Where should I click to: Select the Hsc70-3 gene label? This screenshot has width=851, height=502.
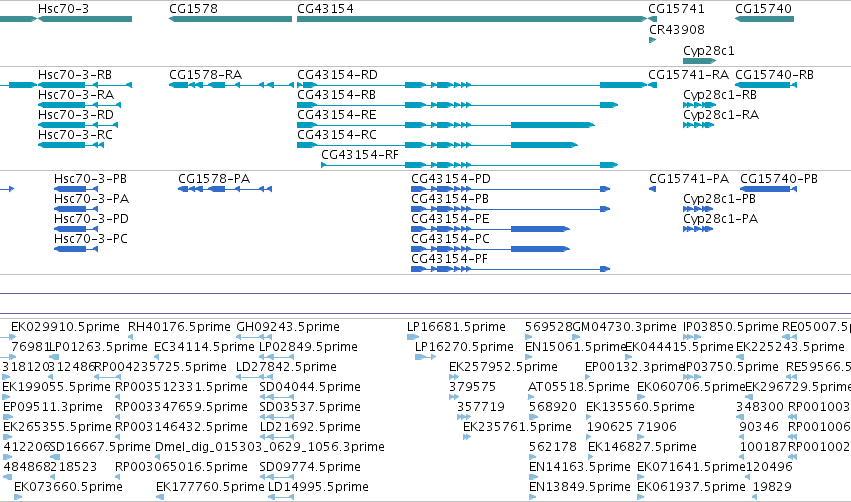point(63,9)
